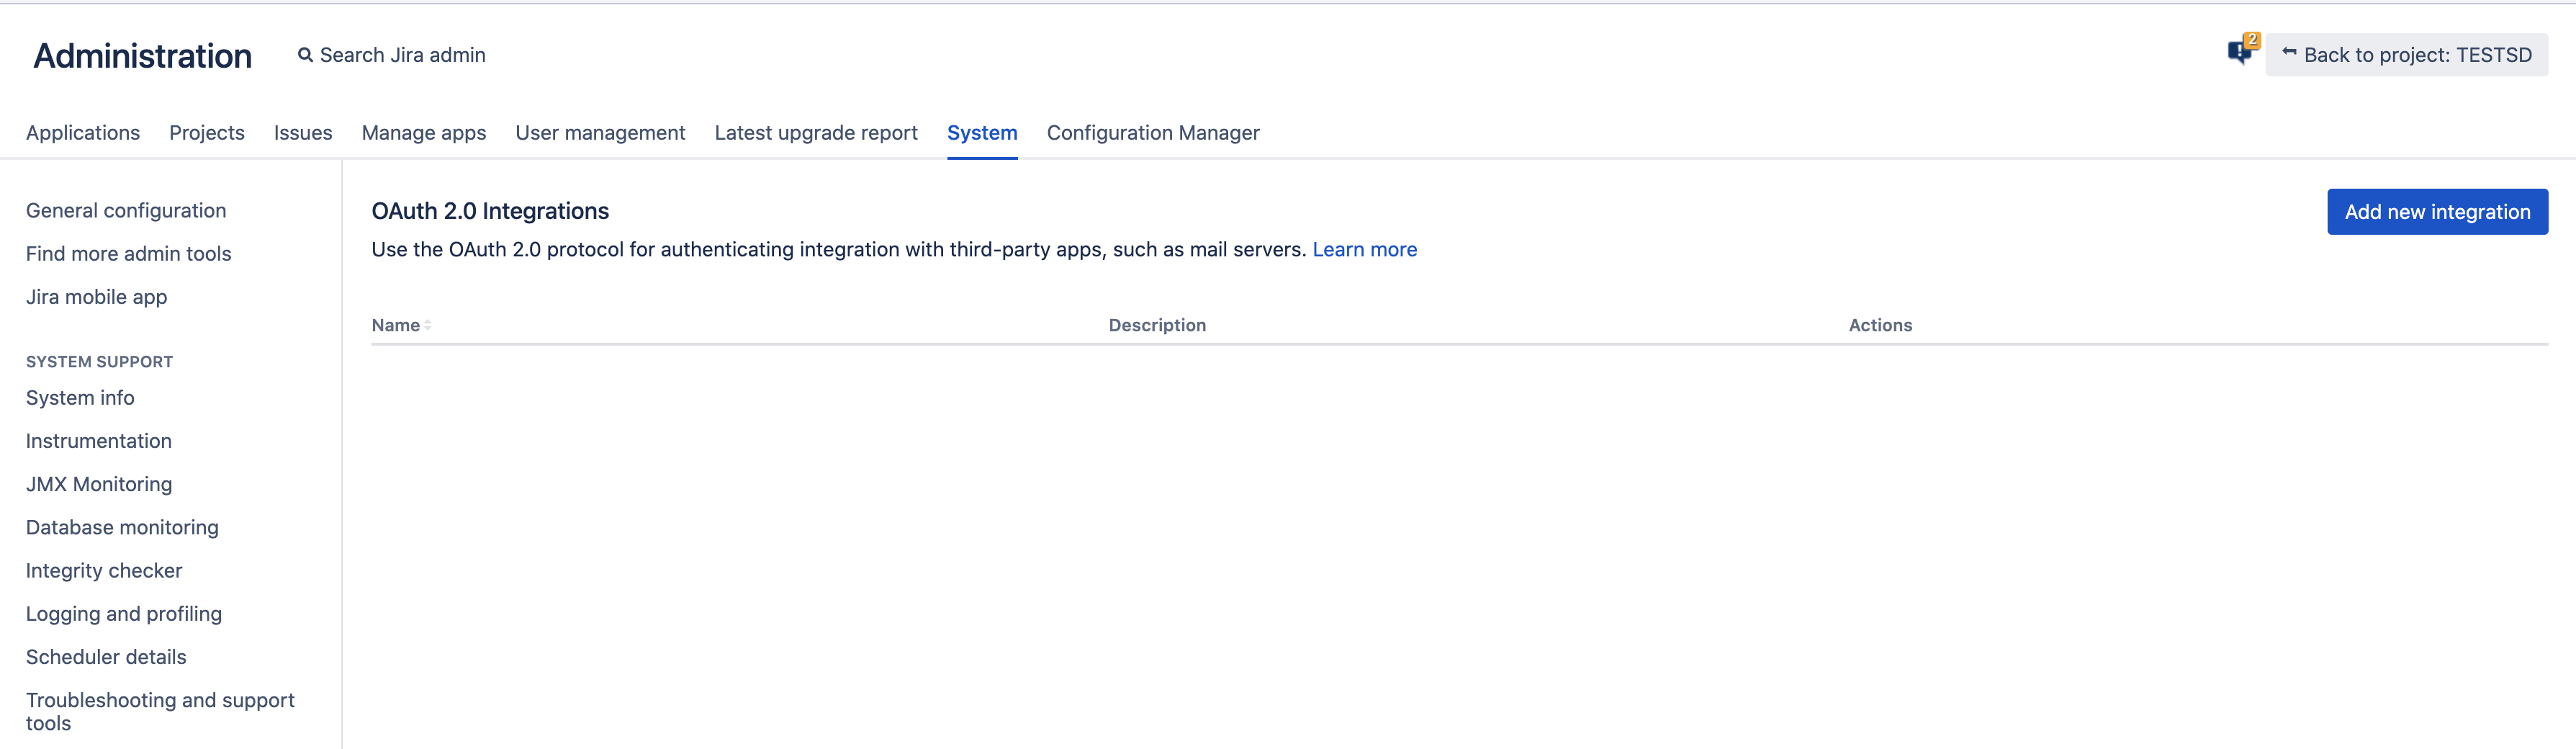Open Logging and profiling page

(124, 614)
